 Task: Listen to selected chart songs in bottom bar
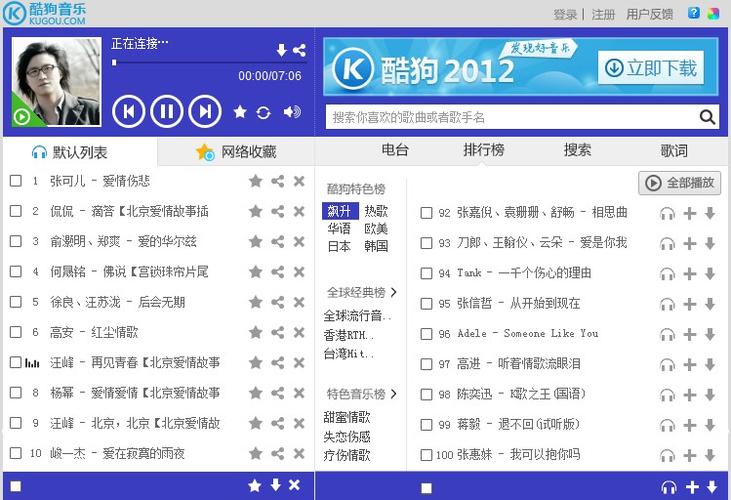point(669,487)
